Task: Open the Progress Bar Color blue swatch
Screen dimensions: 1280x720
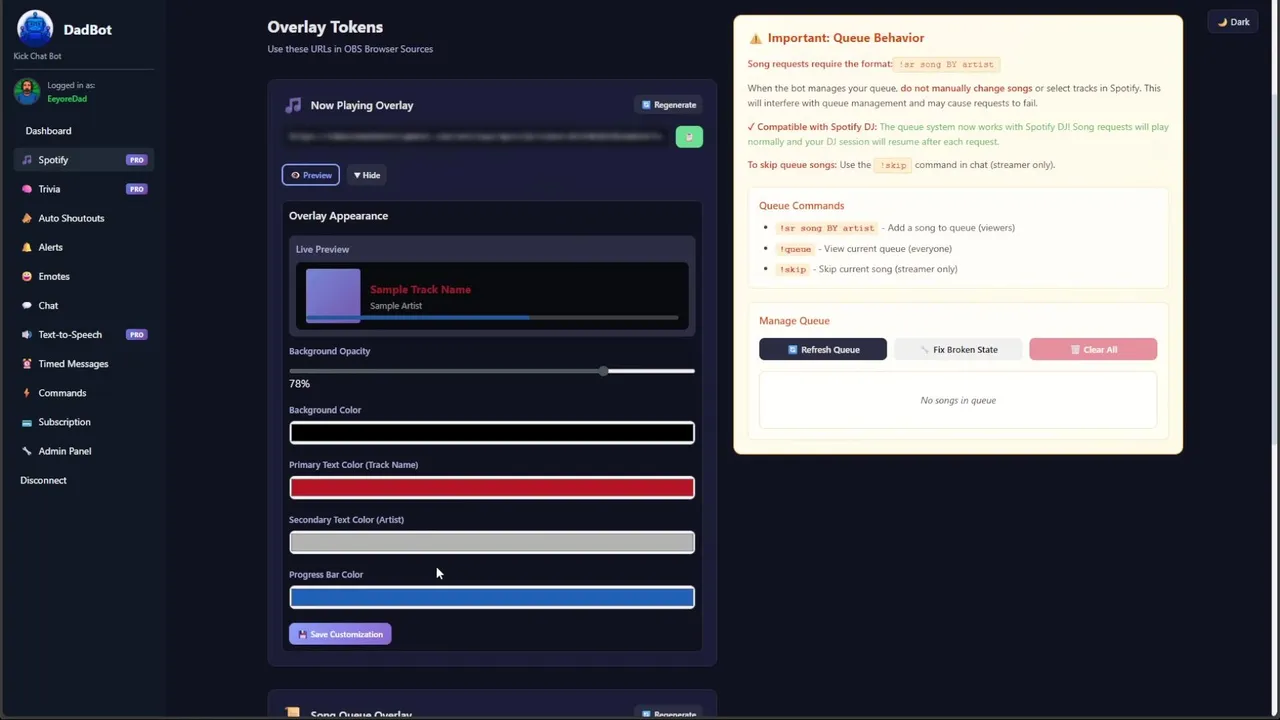Action: (492, 597)
